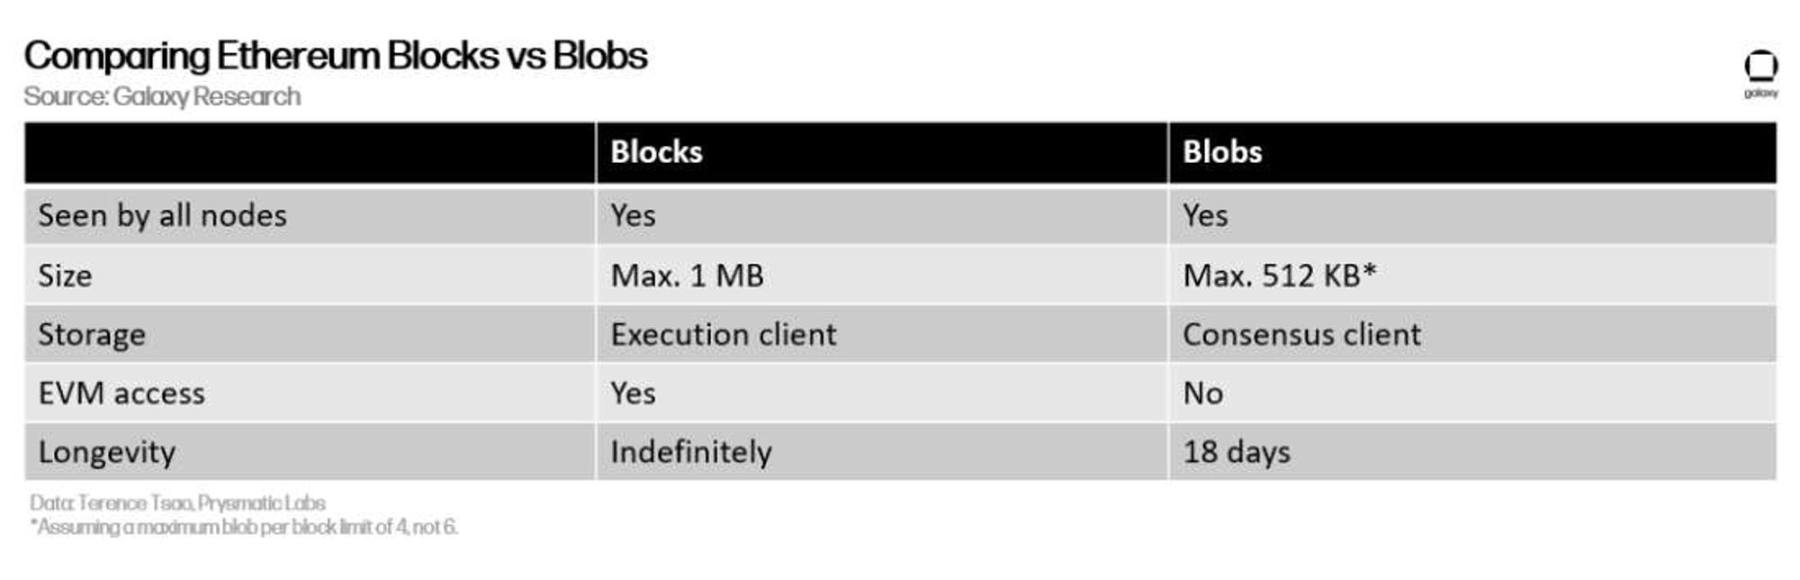Click the 'Data: Terence Tsao, Prysmatic Labs' credit
1800x580 pixels.
177,503
